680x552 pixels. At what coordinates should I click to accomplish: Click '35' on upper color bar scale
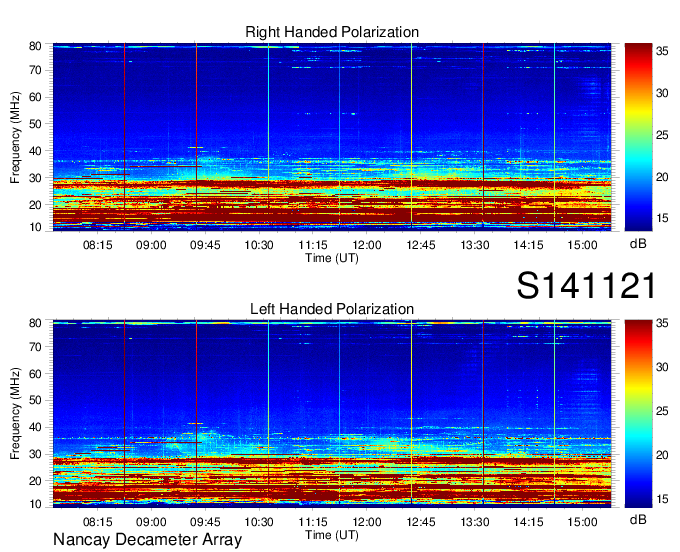click(662, 51)
